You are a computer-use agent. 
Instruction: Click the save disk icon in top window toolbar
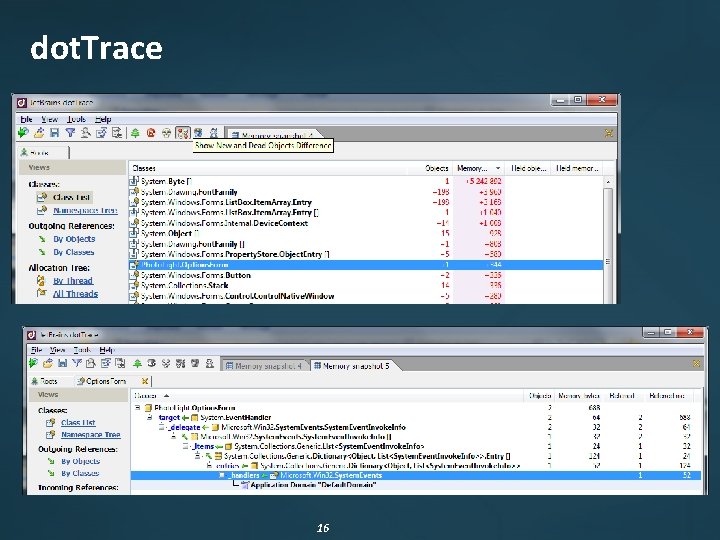(x=55, y=133)
